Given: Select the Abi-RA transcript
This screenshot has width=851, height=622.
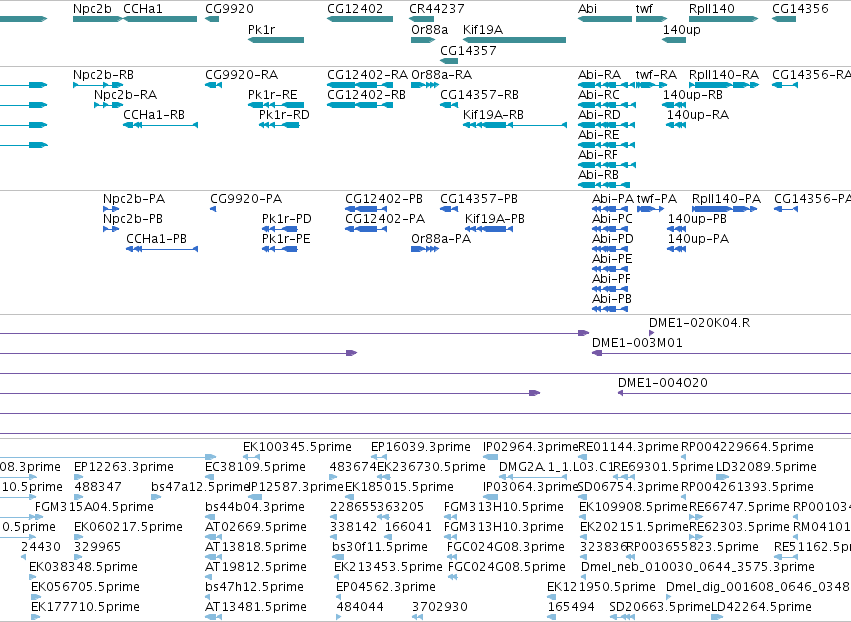Looking at the screenshot, I should pyautogui.click(x=606, y=85).
